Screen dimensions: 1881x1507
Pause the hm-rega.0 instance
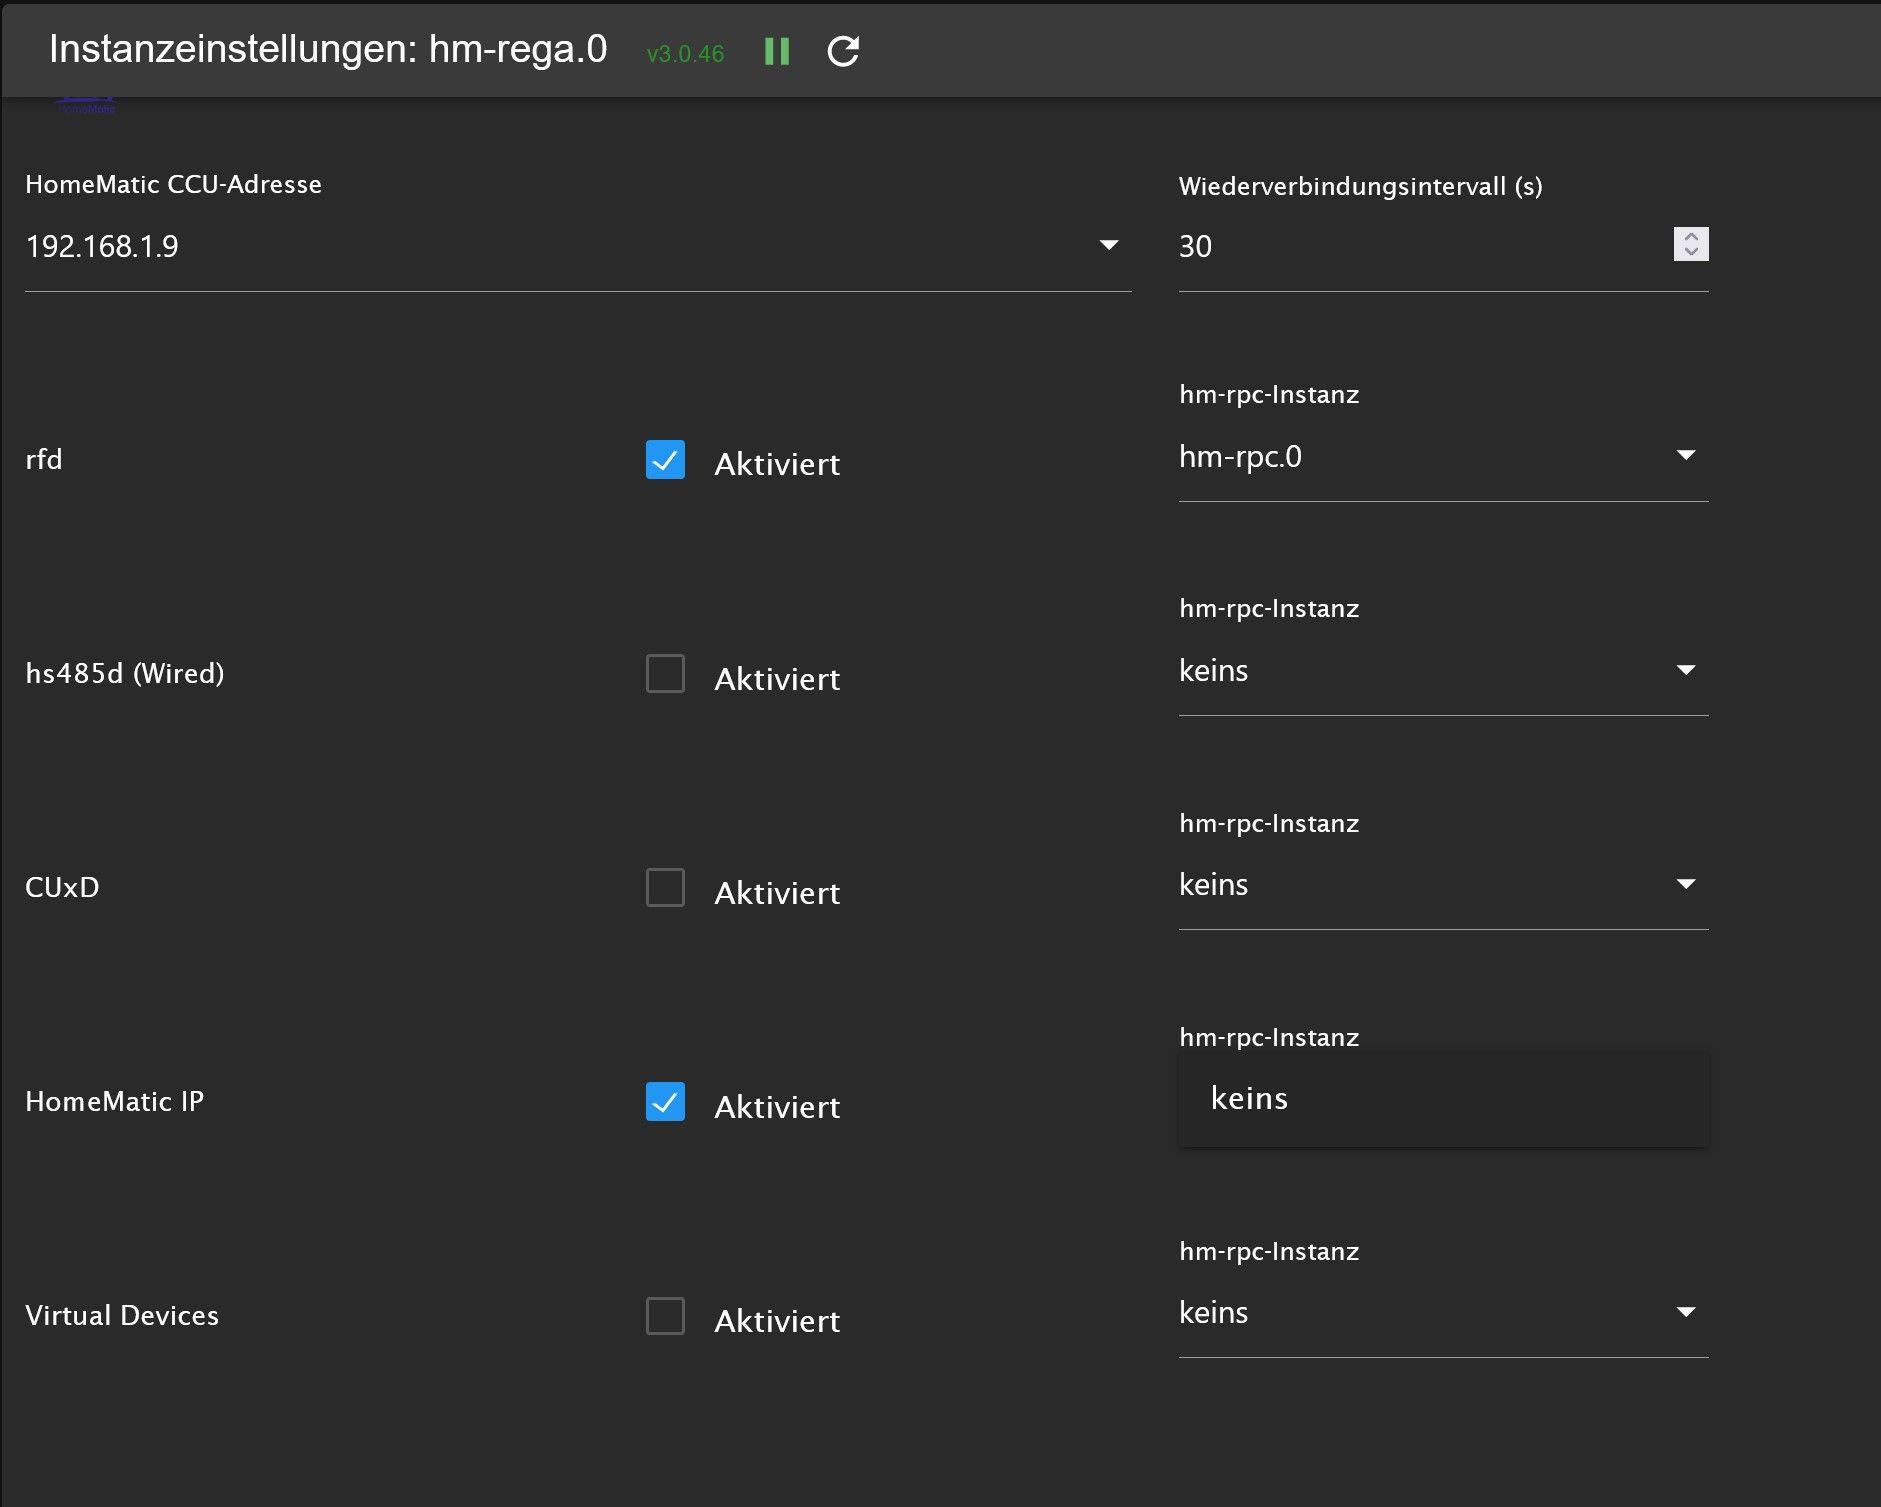coord(777,52)
